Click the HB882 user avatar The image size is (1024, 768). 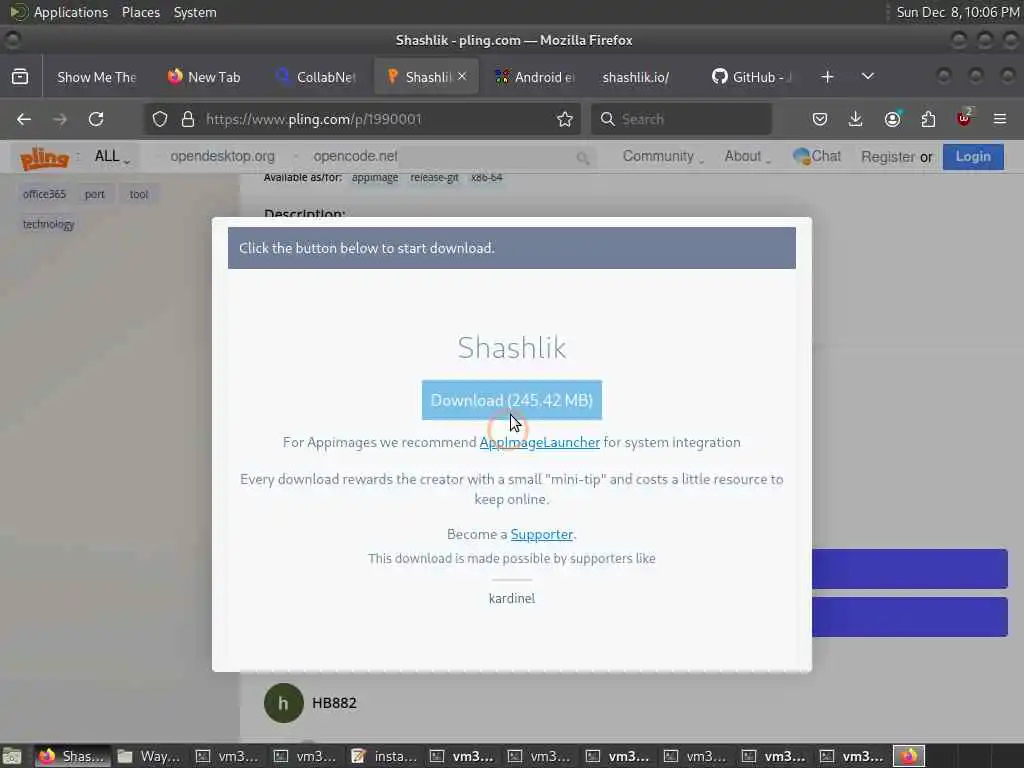[283, 703]
